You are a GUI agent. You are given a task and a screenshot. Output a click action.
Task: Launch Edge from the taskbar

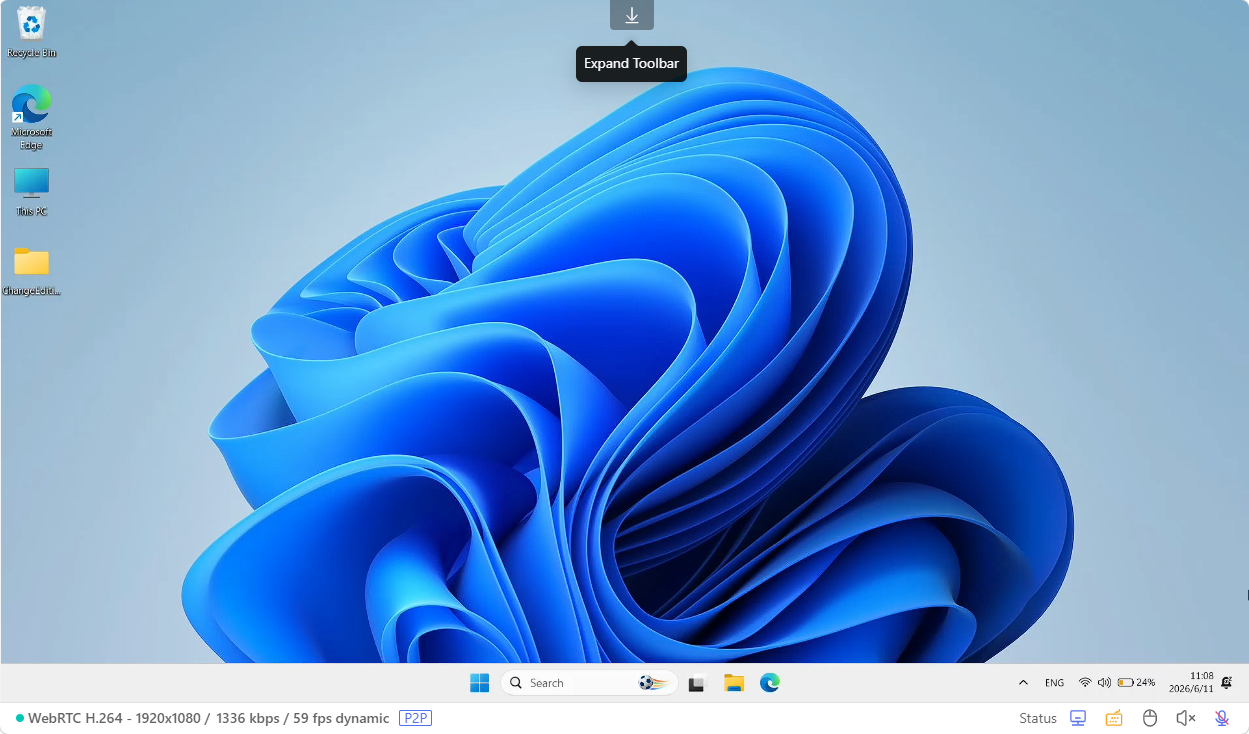coord(769,683)
